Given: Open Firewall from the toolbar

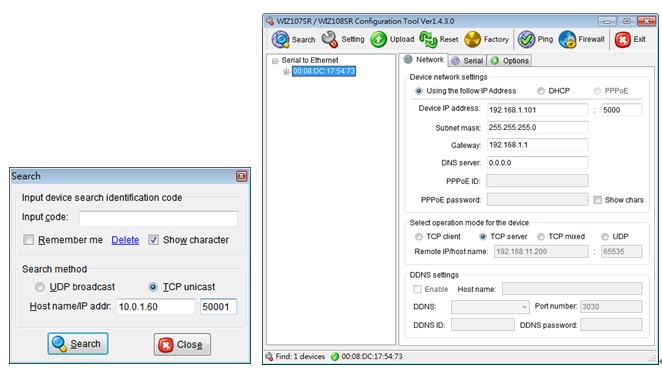Looking at the screenshot, I should click(x=567, y=39).
